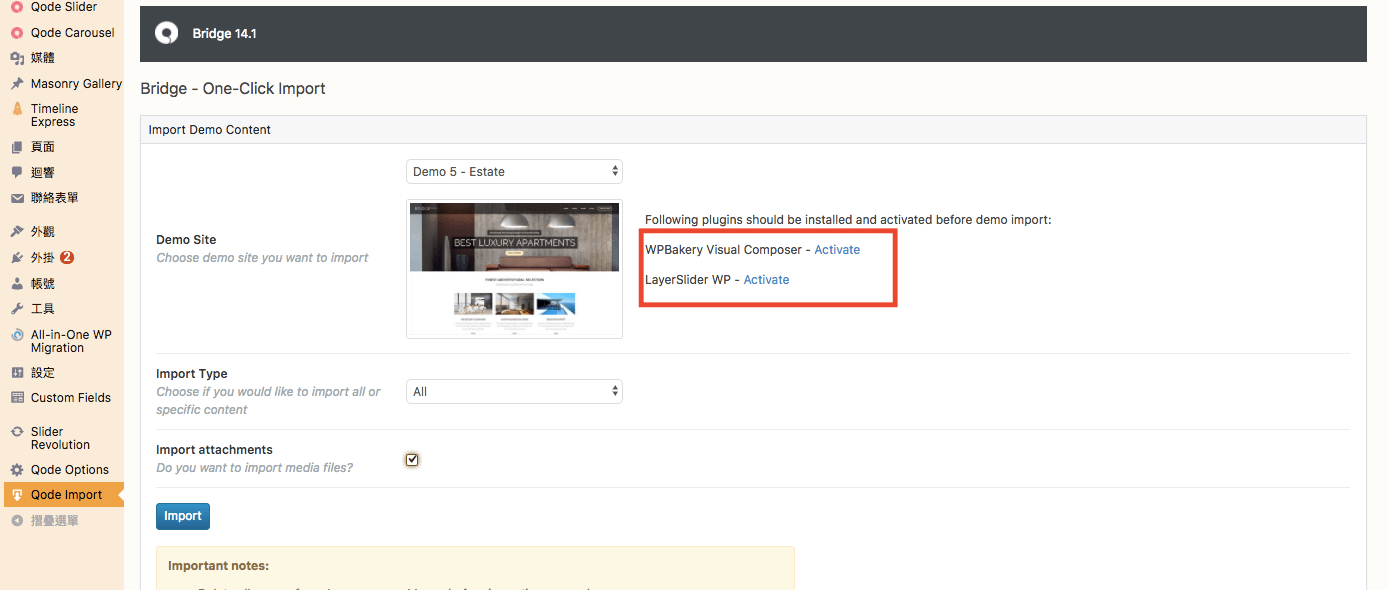Click the media (媒體) icon in sidebar

[17, 58]
